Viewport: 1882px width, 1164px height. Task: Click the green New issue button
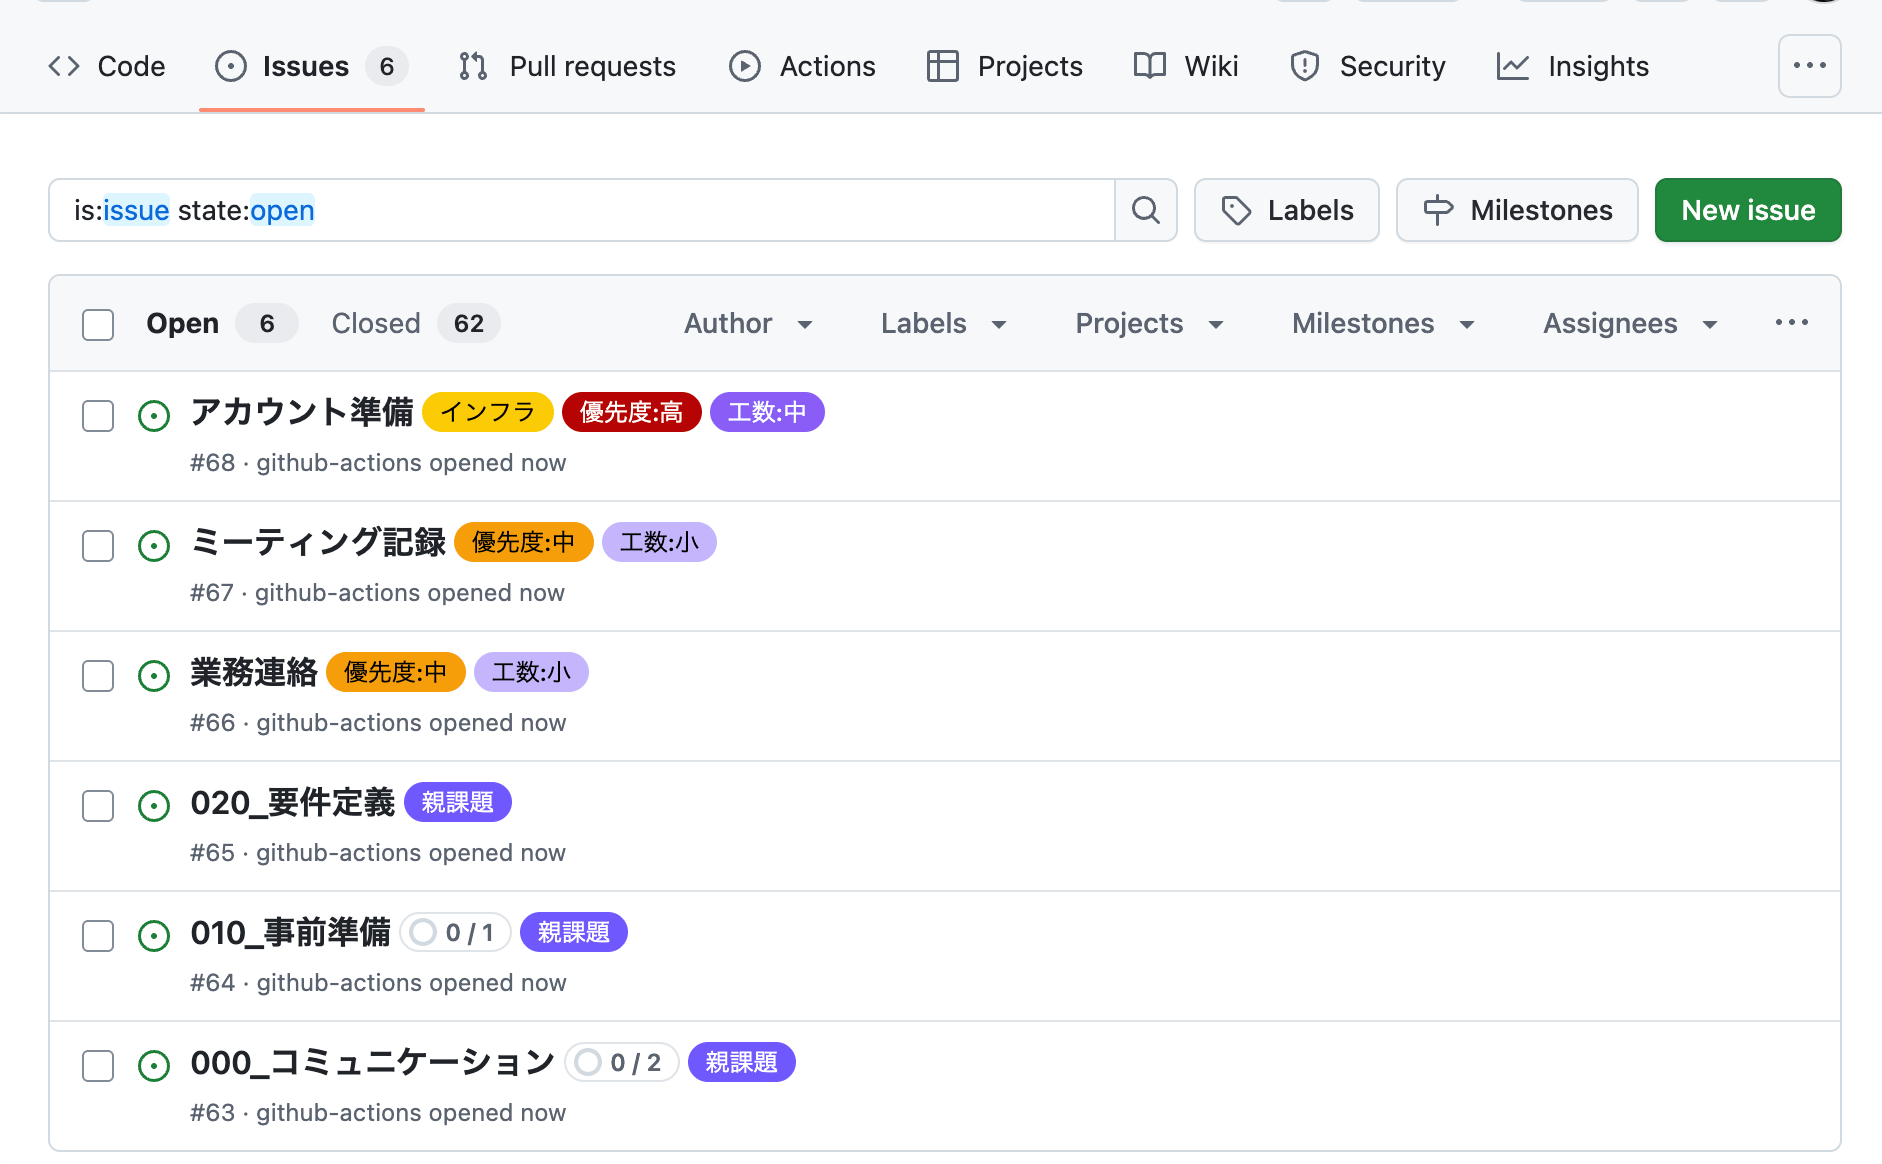click(x=1747, y=210)
